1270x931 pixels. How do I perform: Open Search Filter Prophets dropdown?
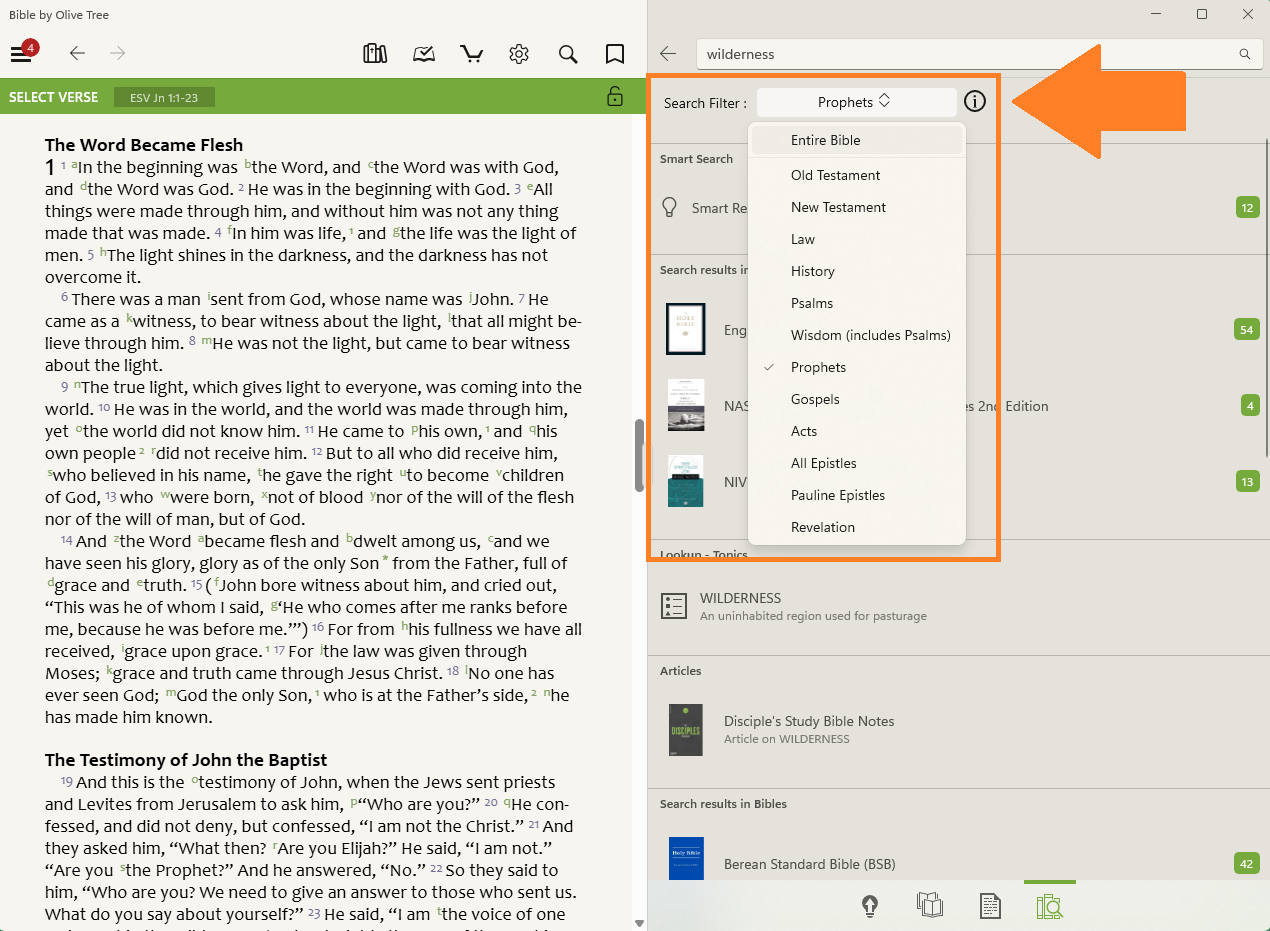pyautogui.click(x=857, y=102)
